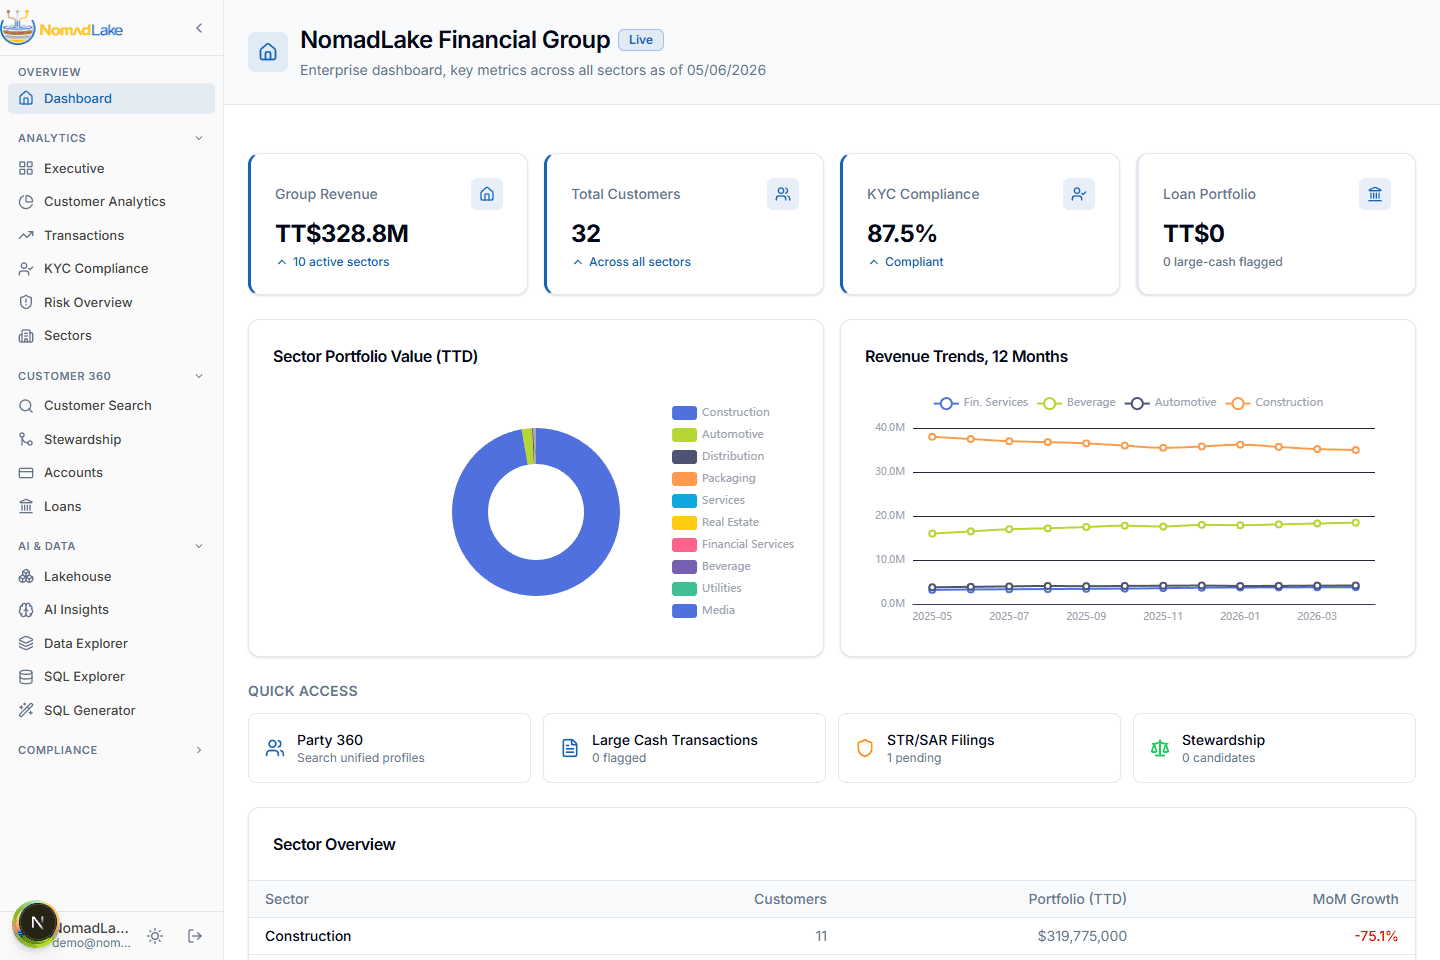
Task: Click the Accounts card icon in sidebar
Action: click(x=26, y=473)
